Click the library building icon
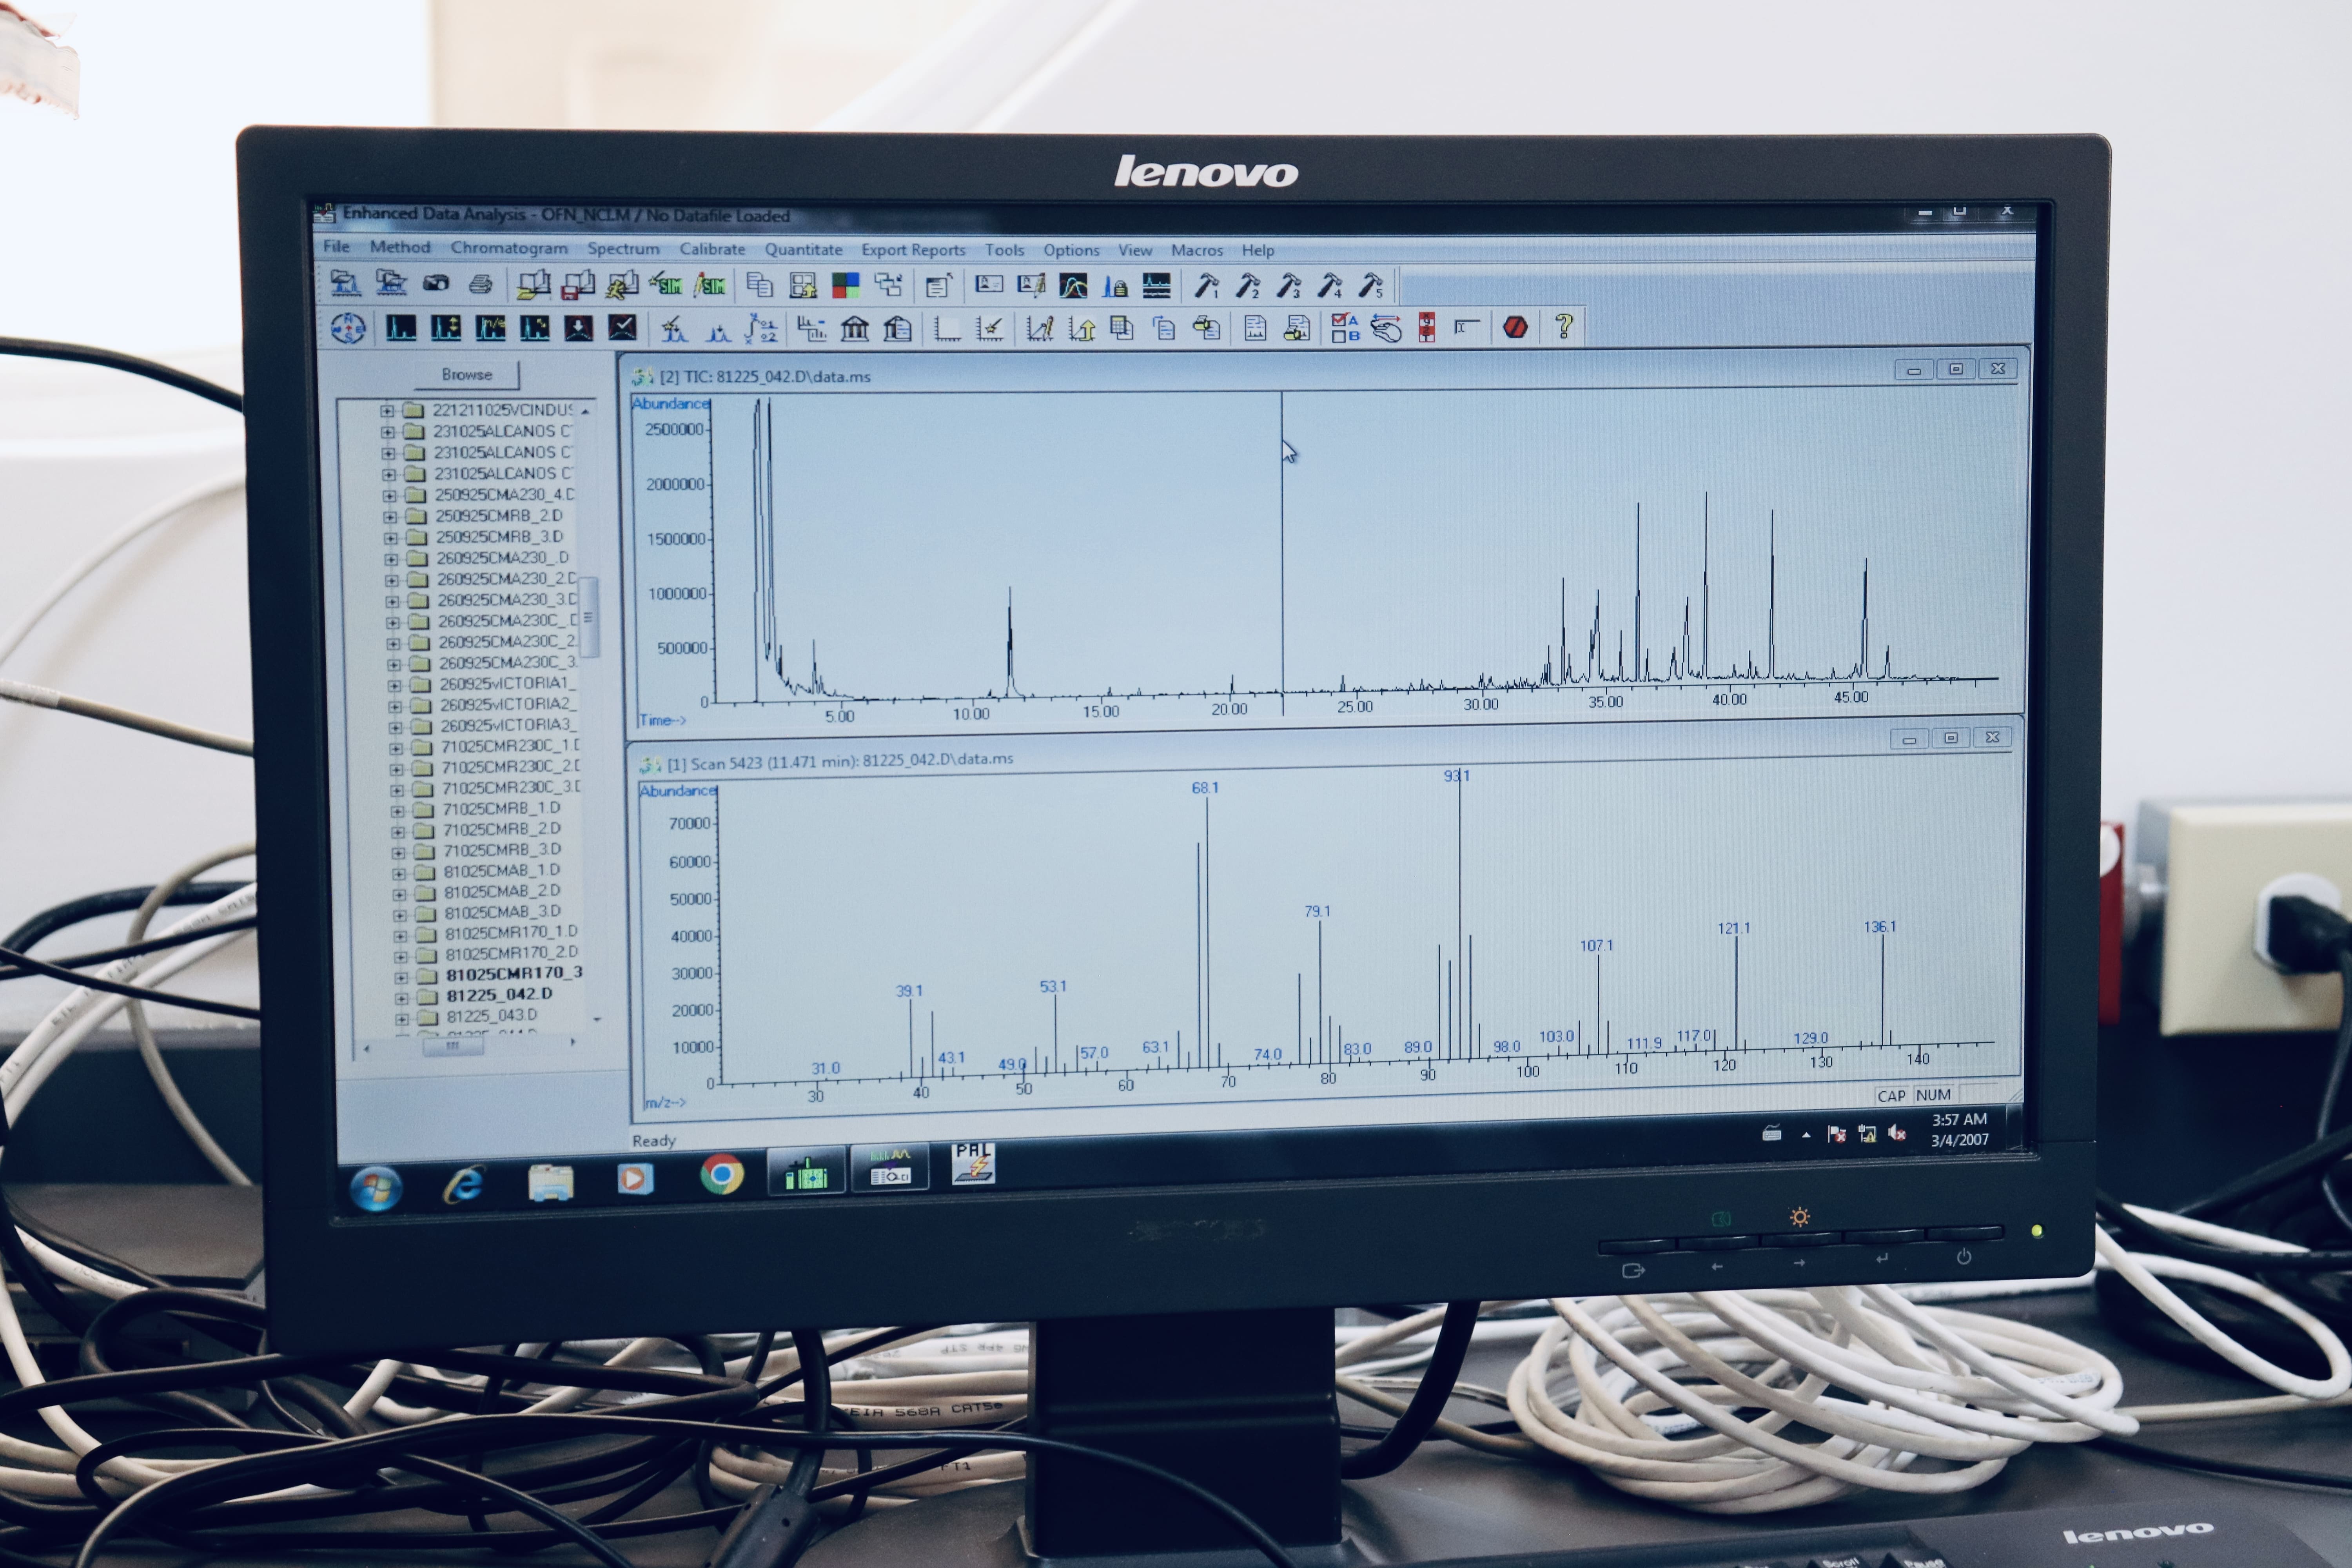The width and height of the screenshot is (2352, 1568). [854, 328]
